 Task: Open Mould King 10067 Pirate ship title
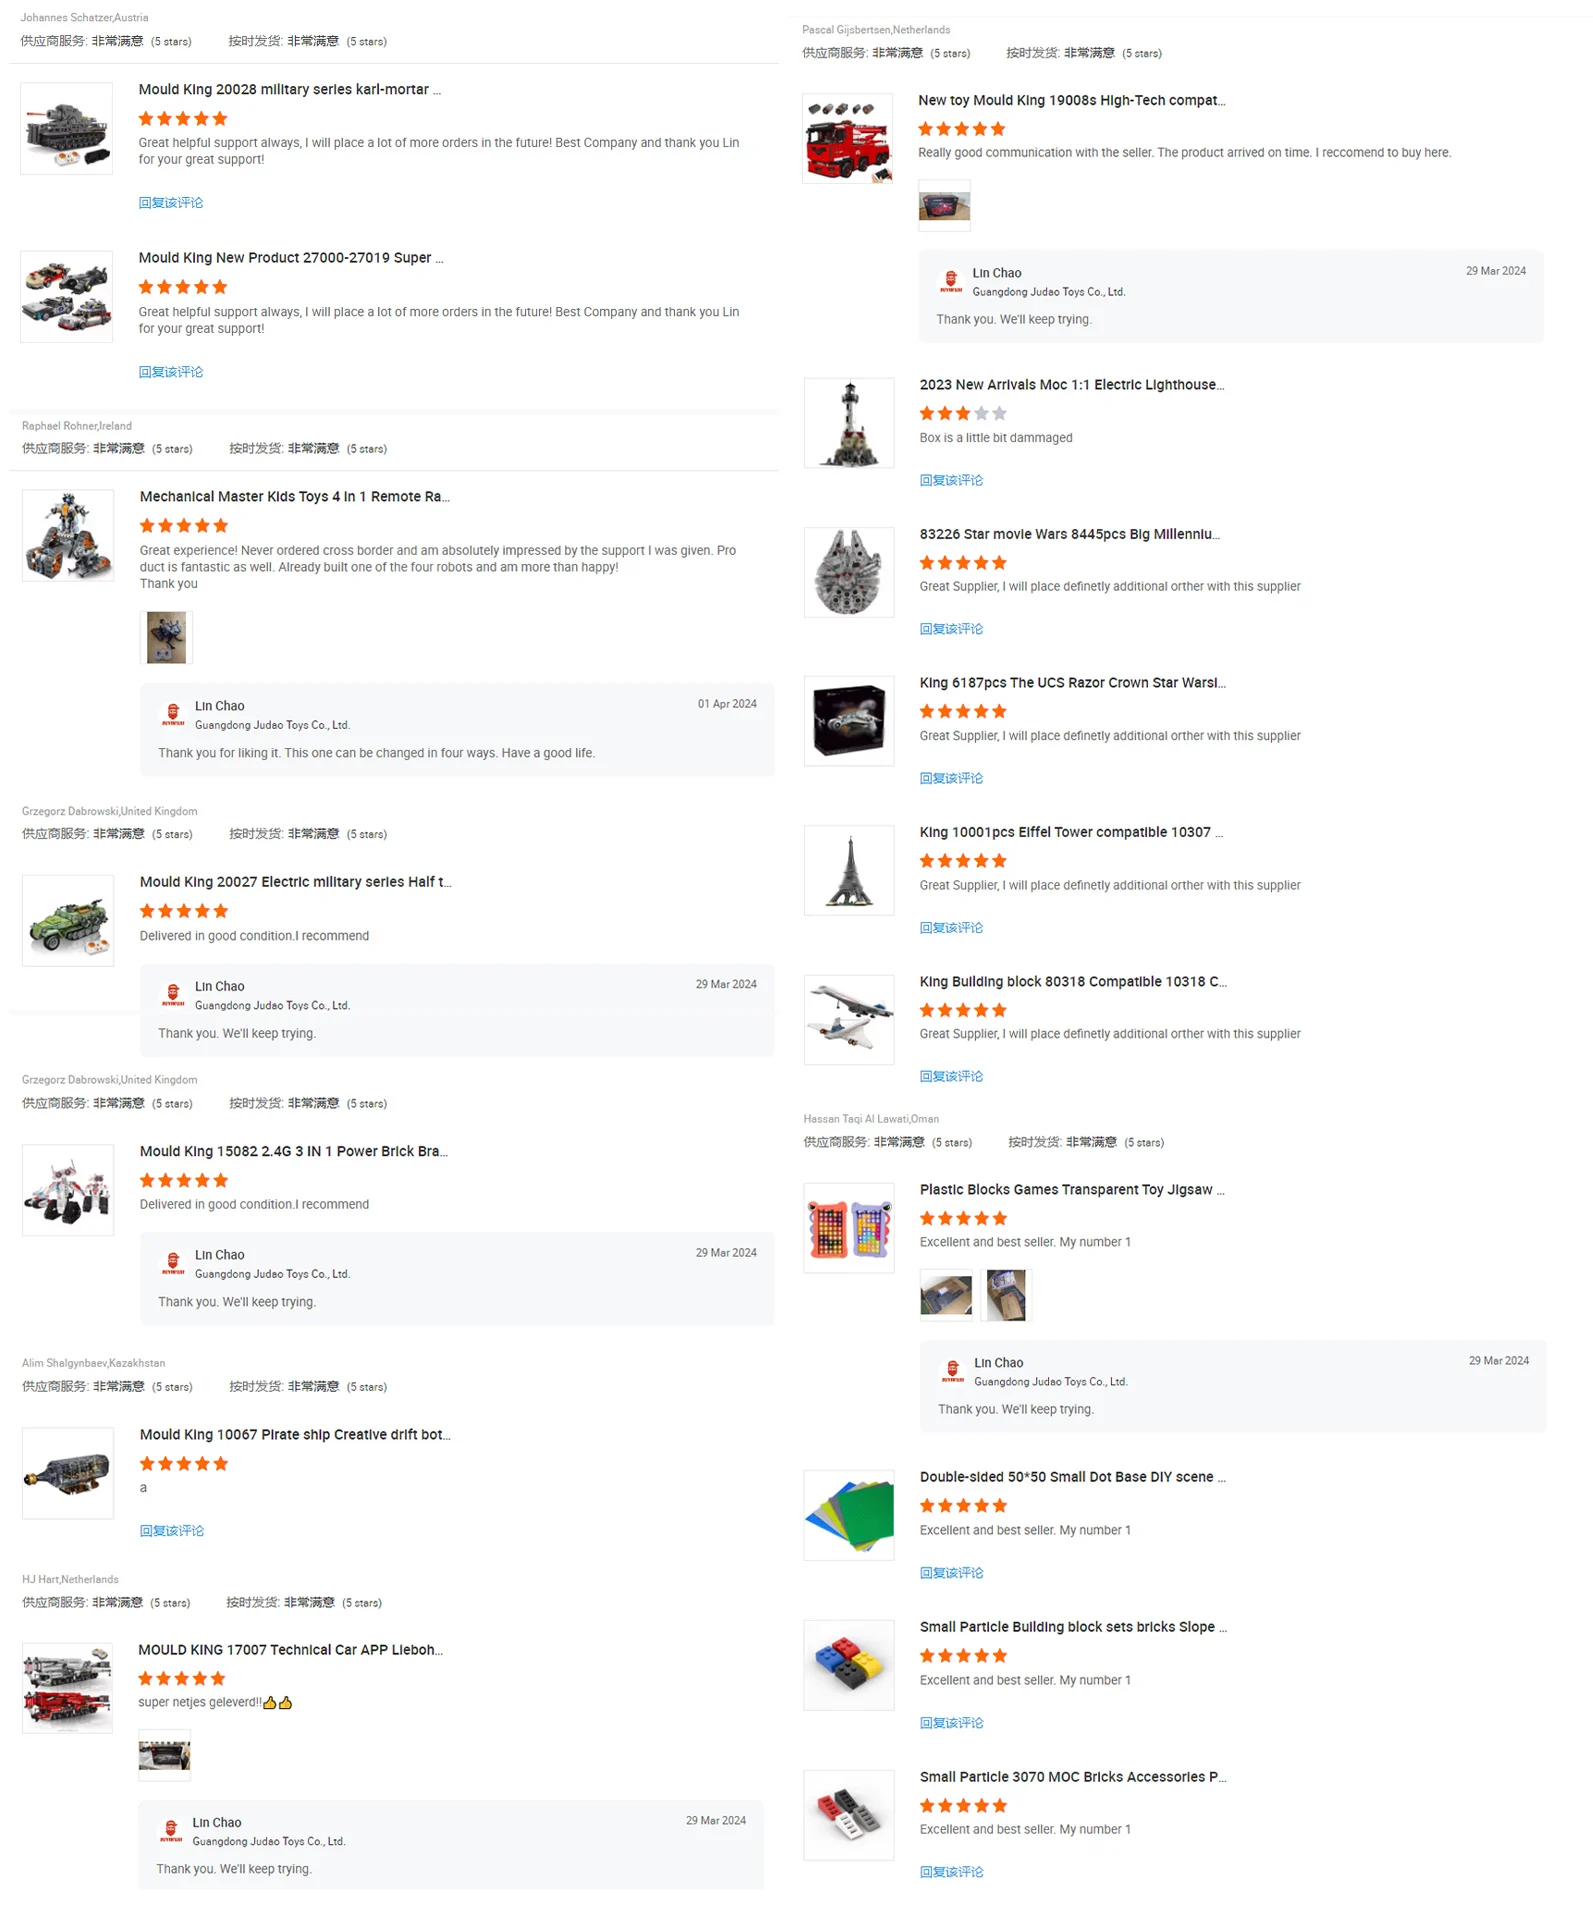[x=295, y=1434]
